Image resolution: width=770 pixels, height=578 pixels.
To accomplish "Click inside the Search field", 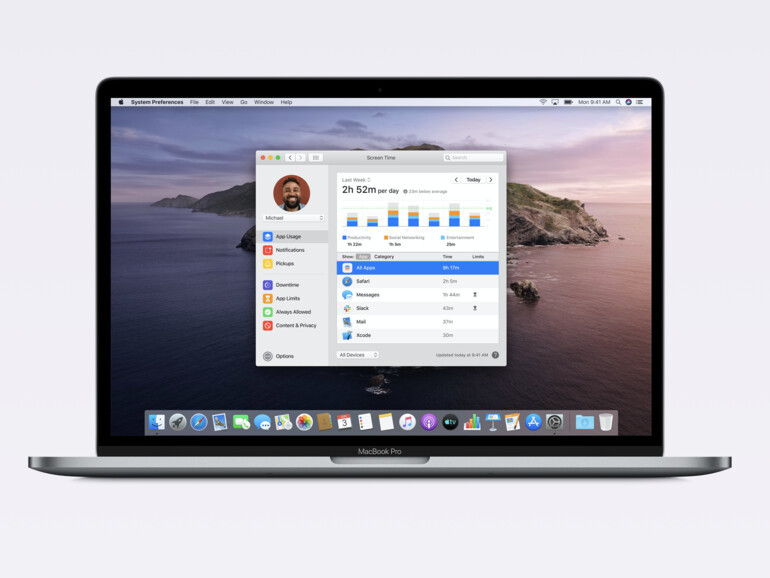I will (x=473, y=158).
